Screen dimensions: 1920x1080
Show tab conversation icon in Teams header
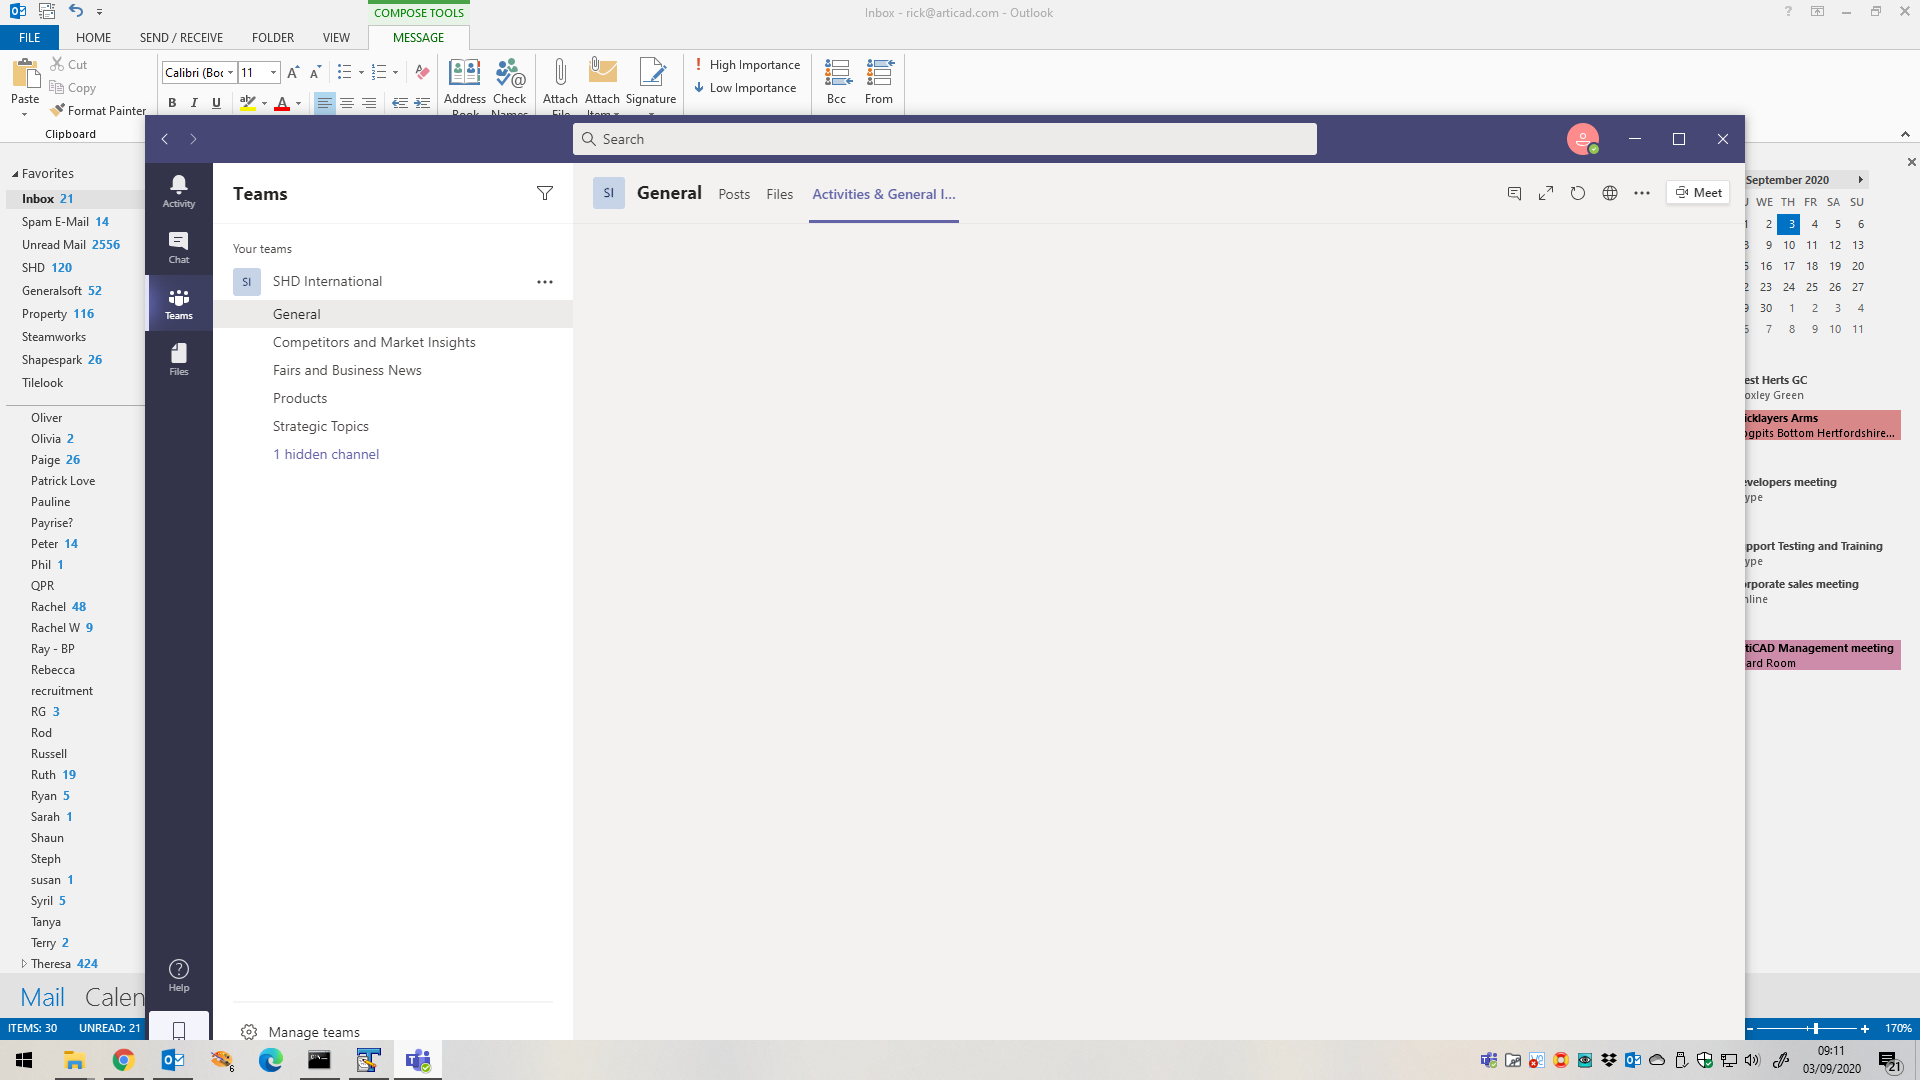click(1514, 193)
